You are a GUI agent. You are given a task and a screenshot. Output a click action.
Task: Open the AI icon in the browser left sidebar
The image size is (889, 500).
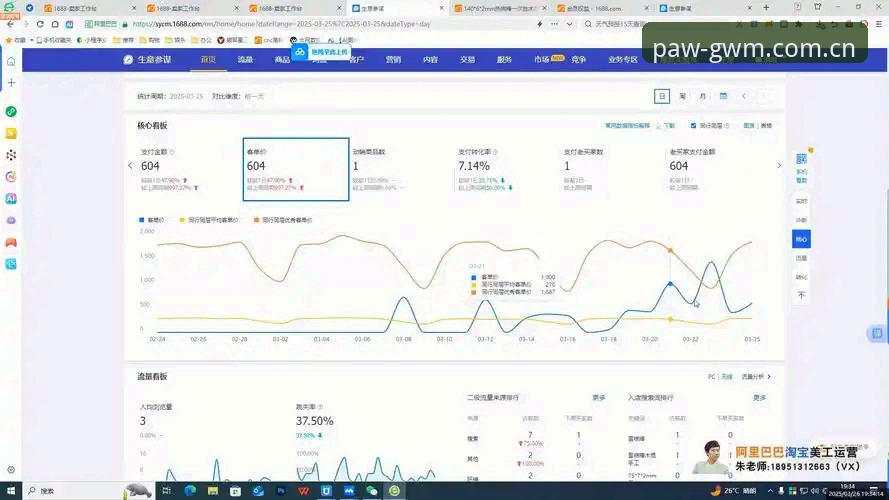[11, 198]
